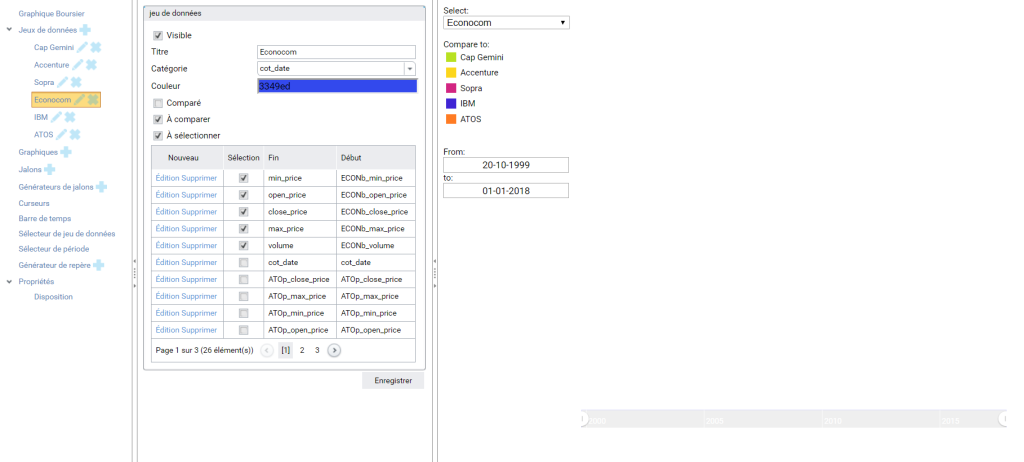Image resolution: width=1024 pixels, height=462 pixels.
Task: Go to page 3 of the table
Action: click(x=317, y=350)
